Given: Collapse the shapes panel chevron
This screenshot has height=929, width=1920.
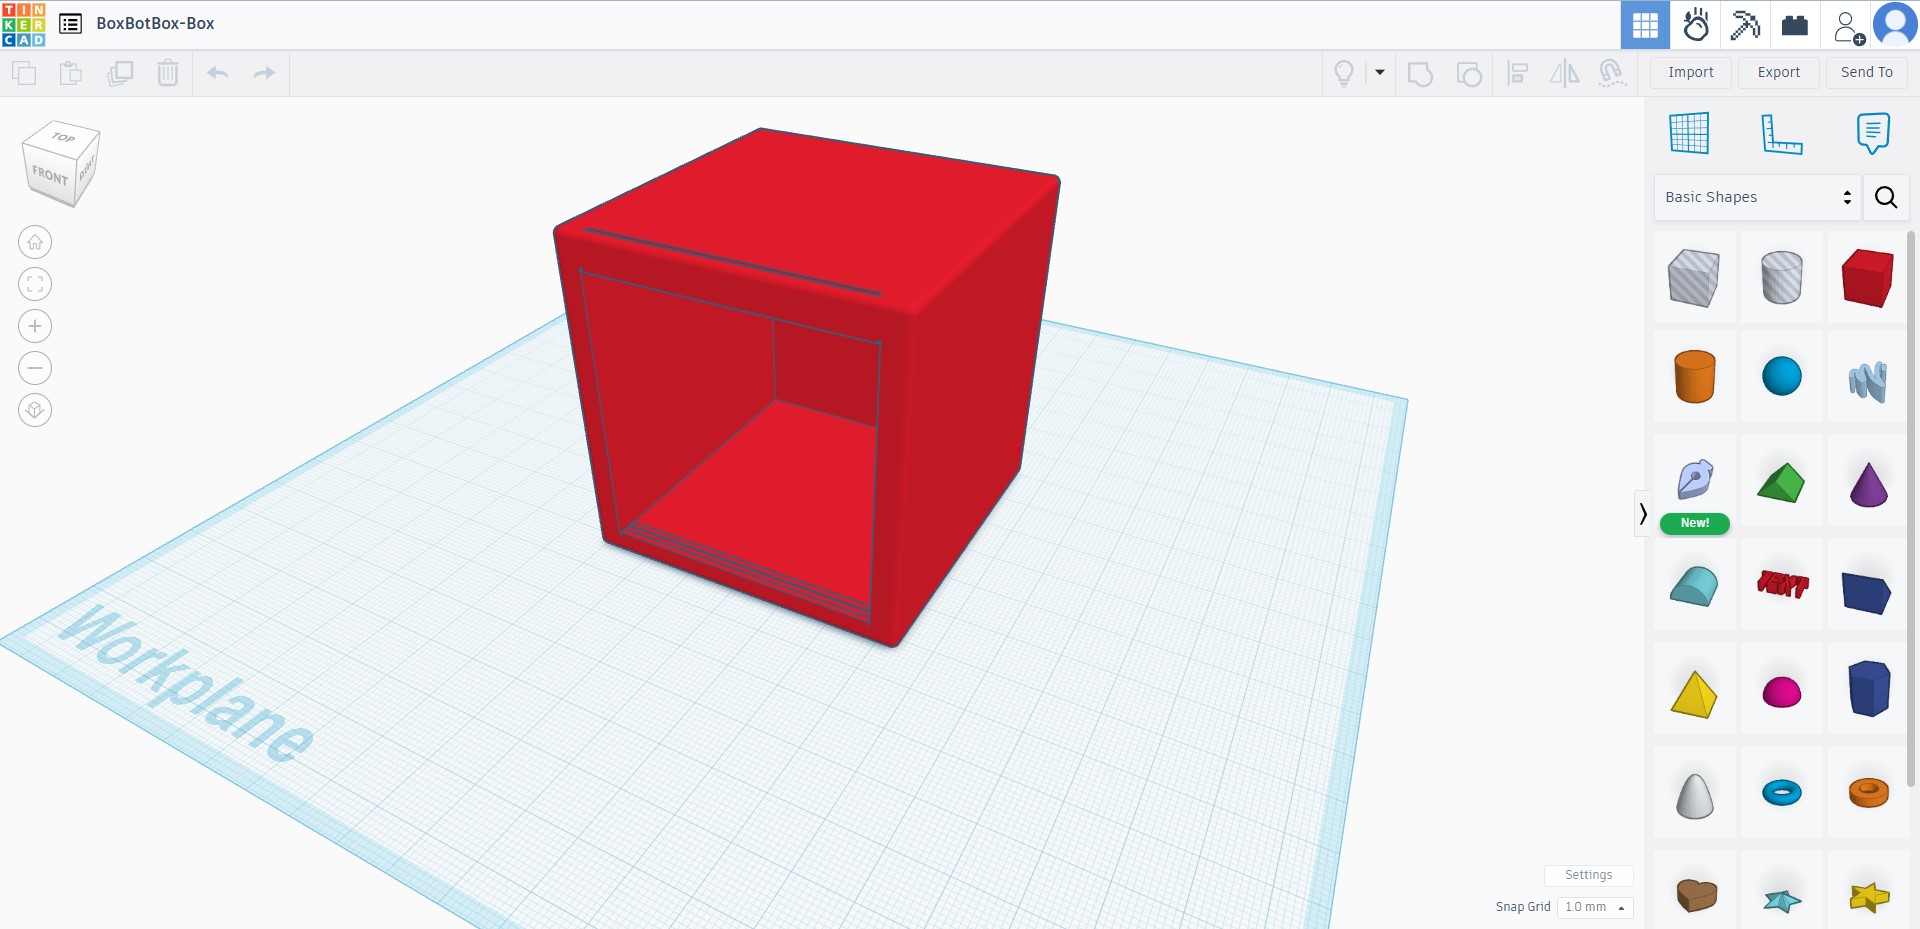Looking at the screenshot, I should [x=1643, y=514].
